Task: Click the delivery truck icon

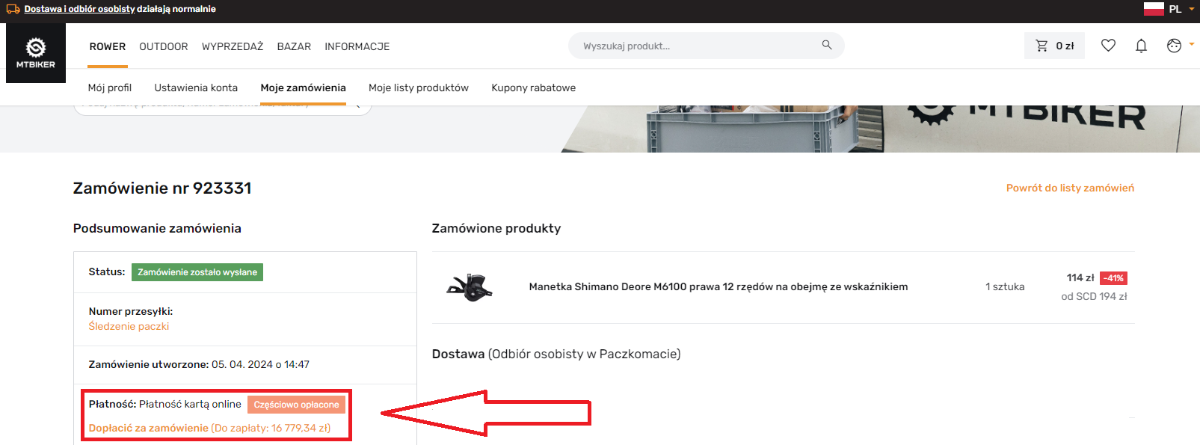Action: 13,9
